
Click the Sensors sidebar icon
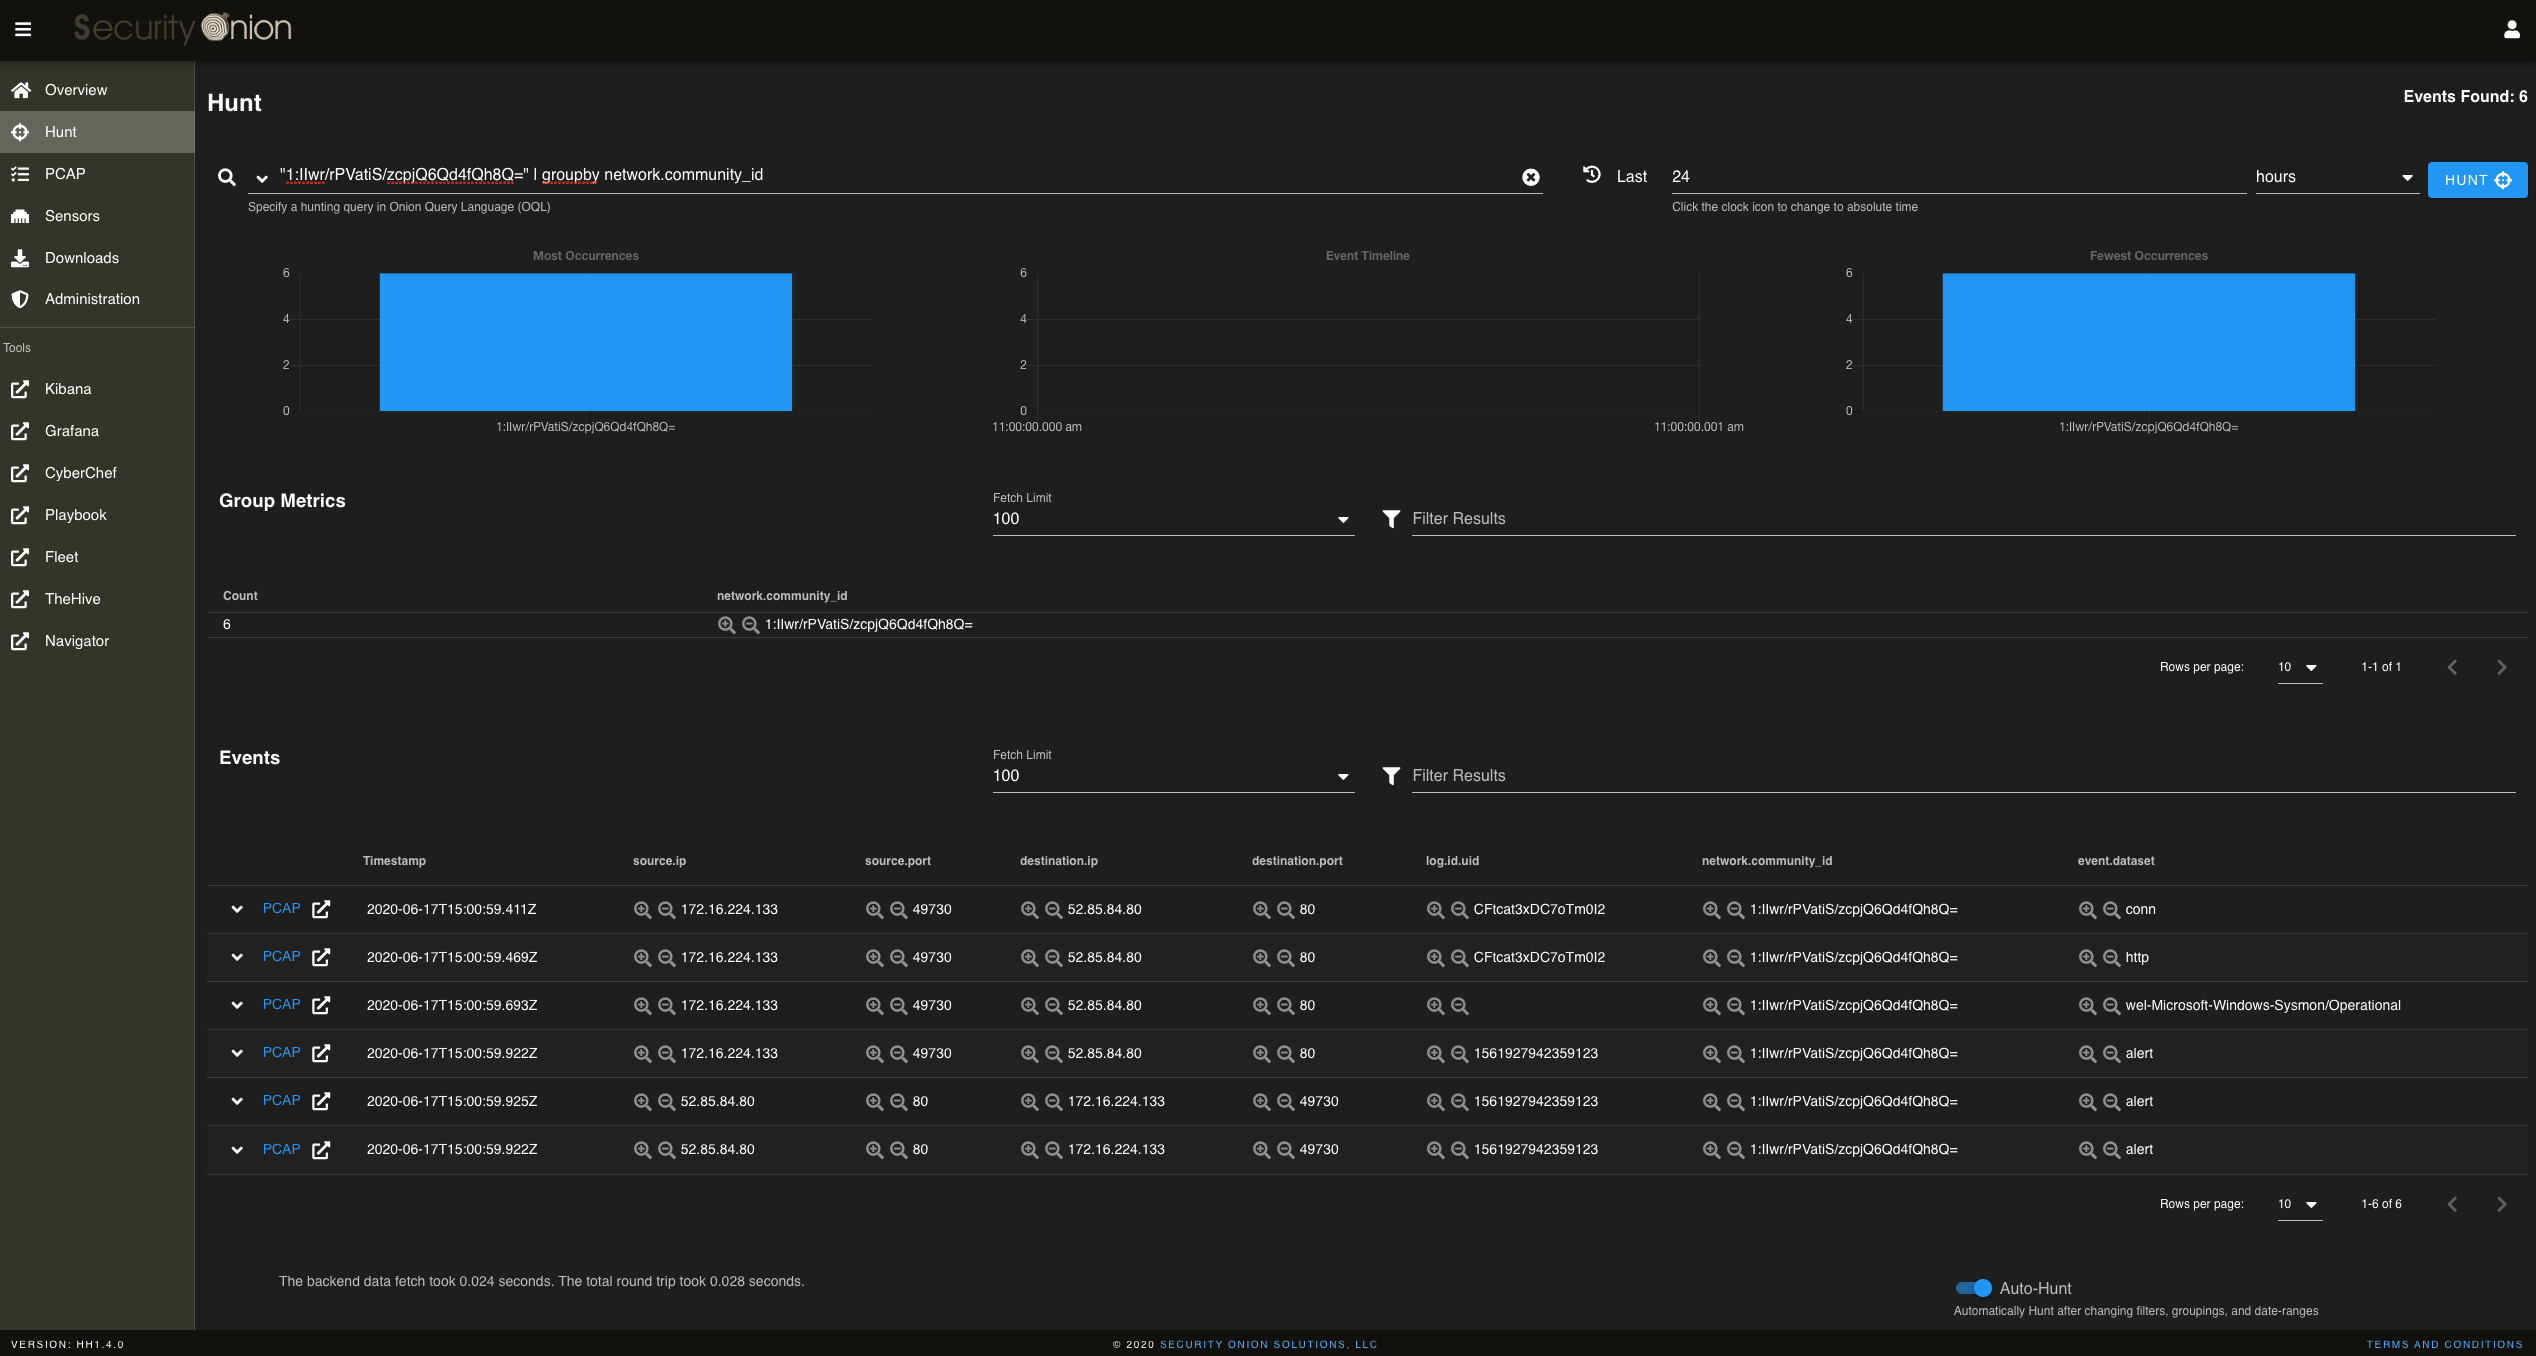click(21, 215)
